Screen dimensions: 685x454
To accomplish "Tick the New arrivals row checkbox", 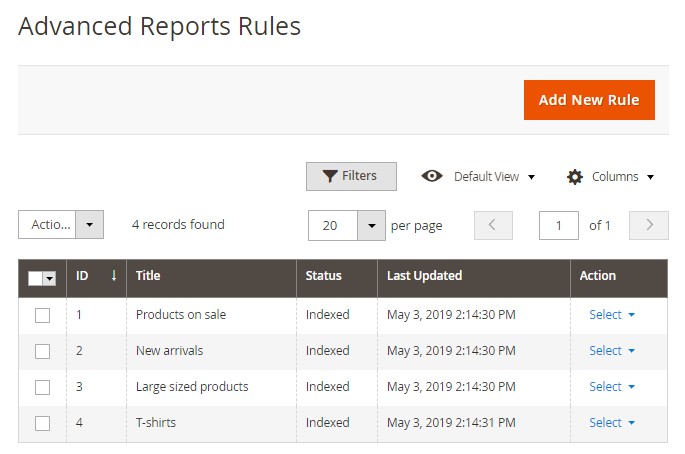I will (42, 351).
